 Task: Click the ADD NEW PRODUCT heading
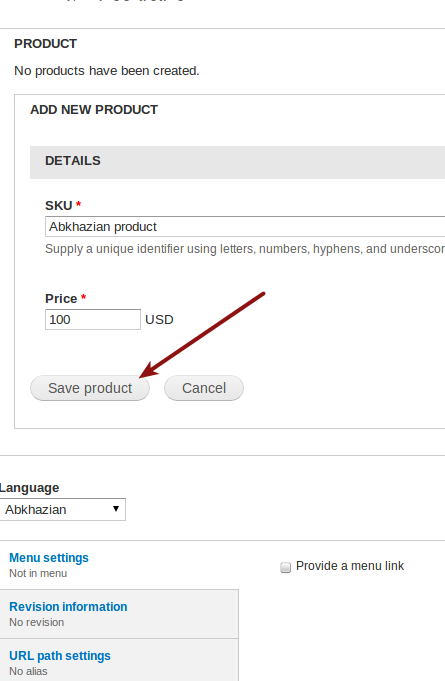click(94, 110)
